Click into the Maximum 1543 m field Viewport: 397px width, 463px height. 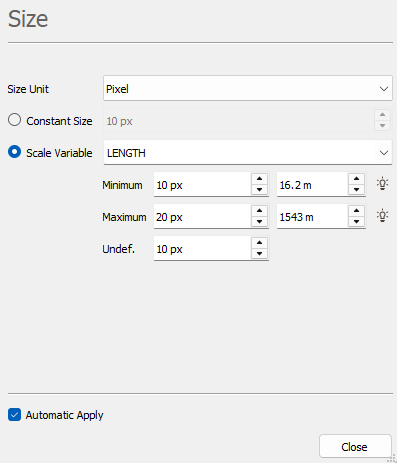pos(312,217)
